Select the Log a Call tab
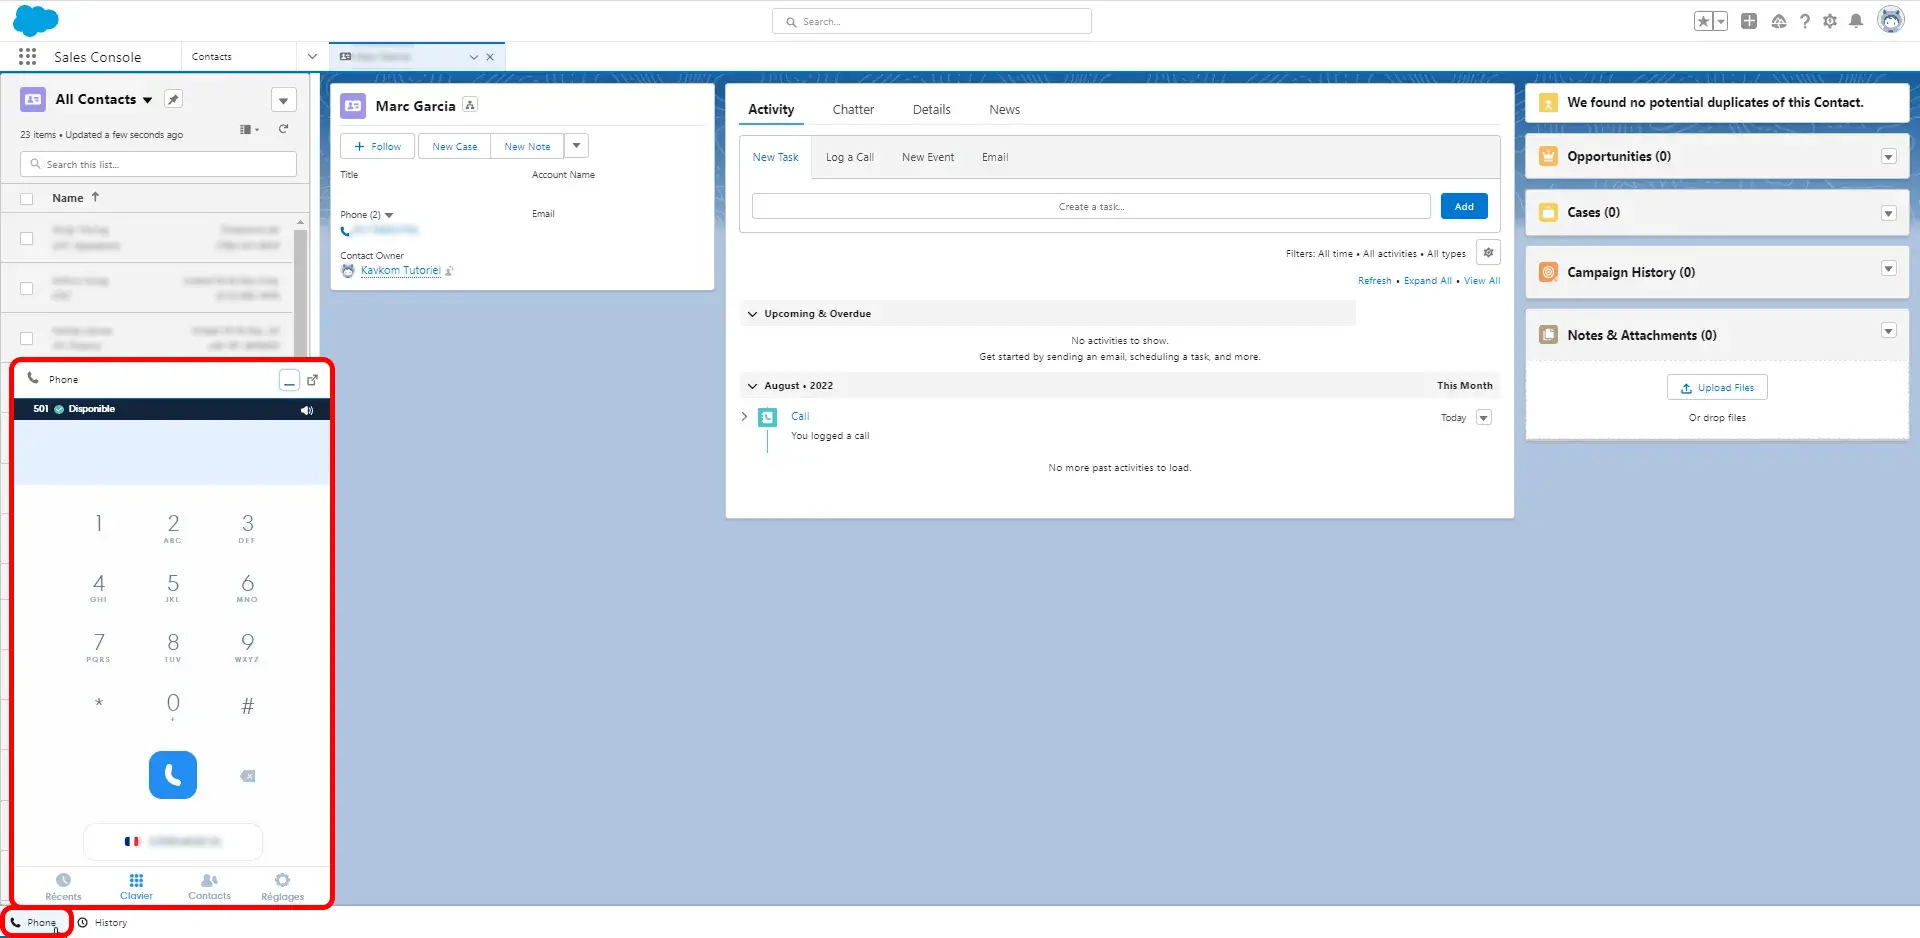This screenshot has width=1920, height=938. point(849,158)
